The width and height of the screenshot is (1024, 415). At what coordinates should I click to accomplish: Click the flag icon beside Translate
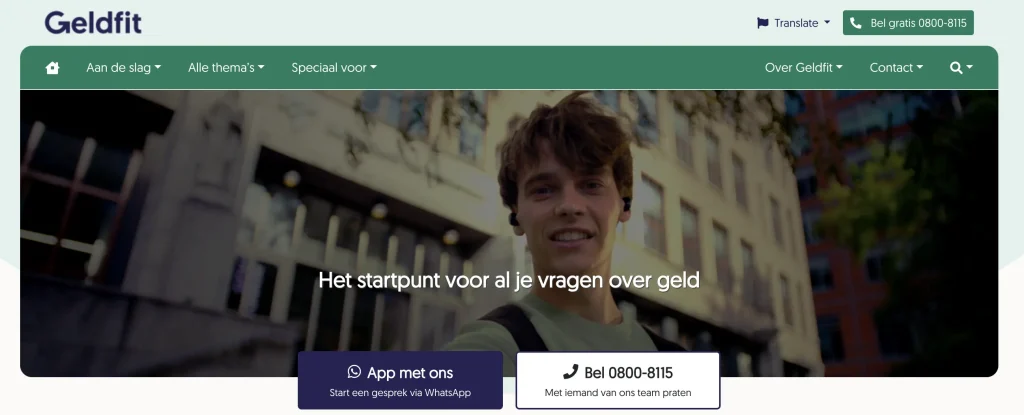click(x=763, y=23)
